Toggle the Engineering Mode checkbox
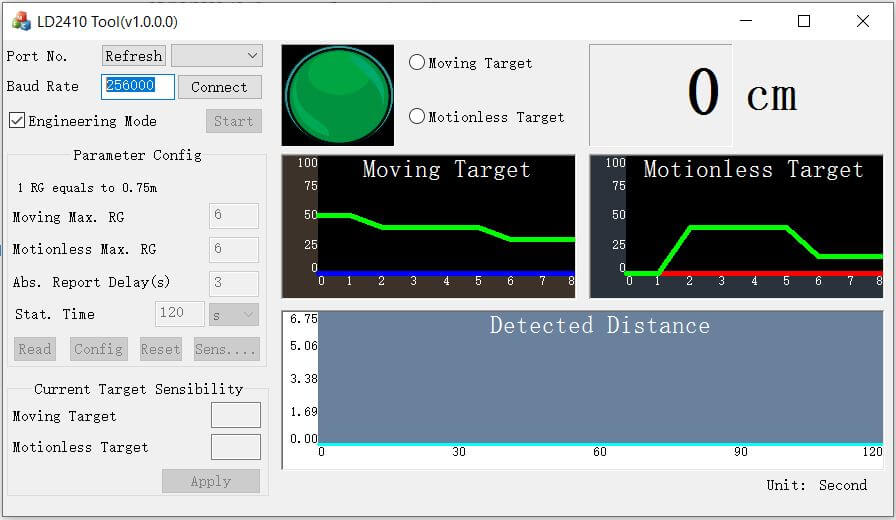896x520 pixels. [17, 121]
